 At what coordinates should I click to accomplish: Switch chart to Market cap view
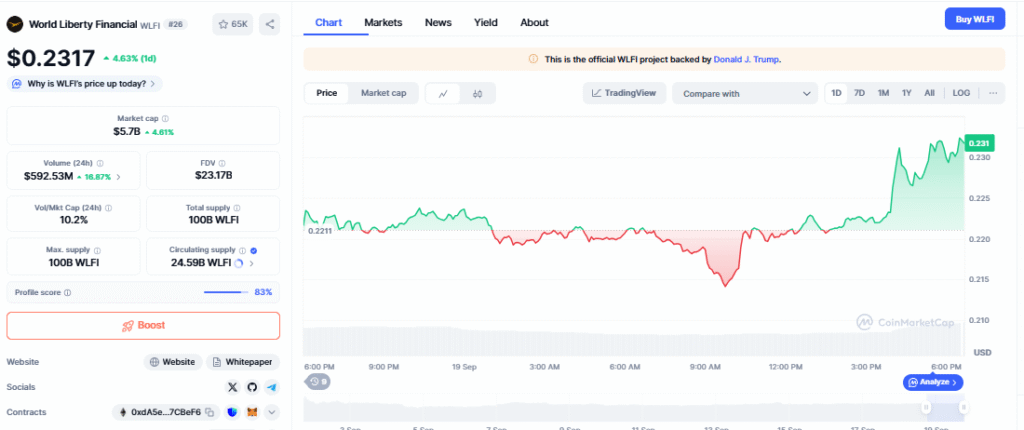[x=383, y=93]
